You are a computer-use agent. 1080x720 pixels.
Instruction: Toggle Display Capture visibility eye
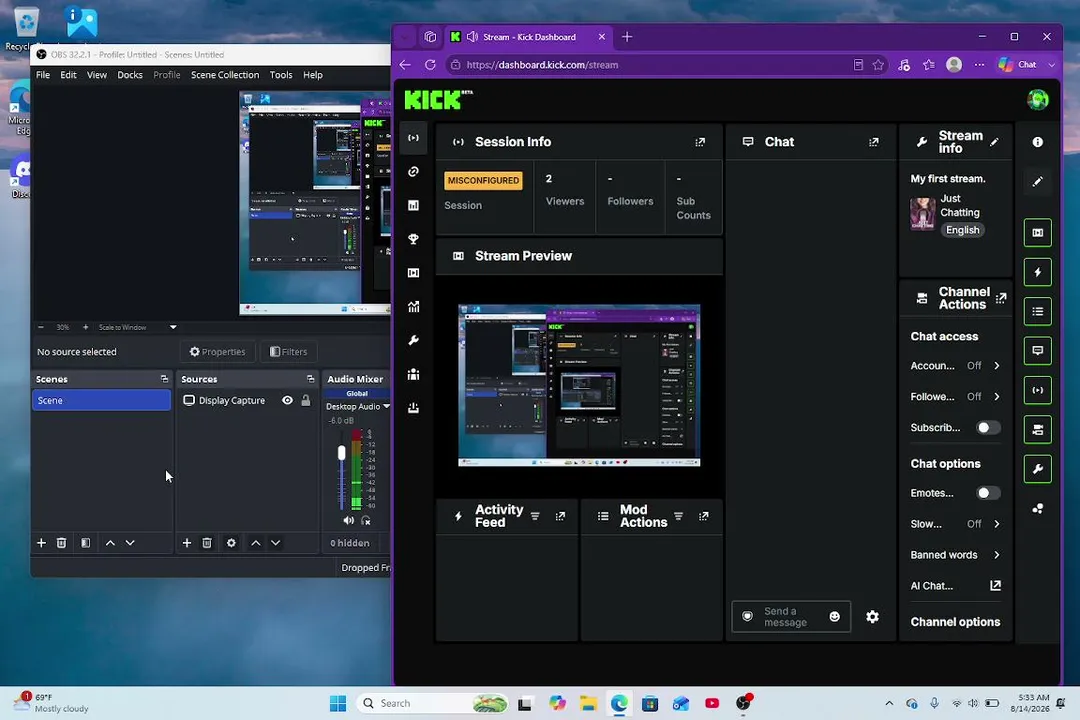pyautogui.click(x=287, y=400)
